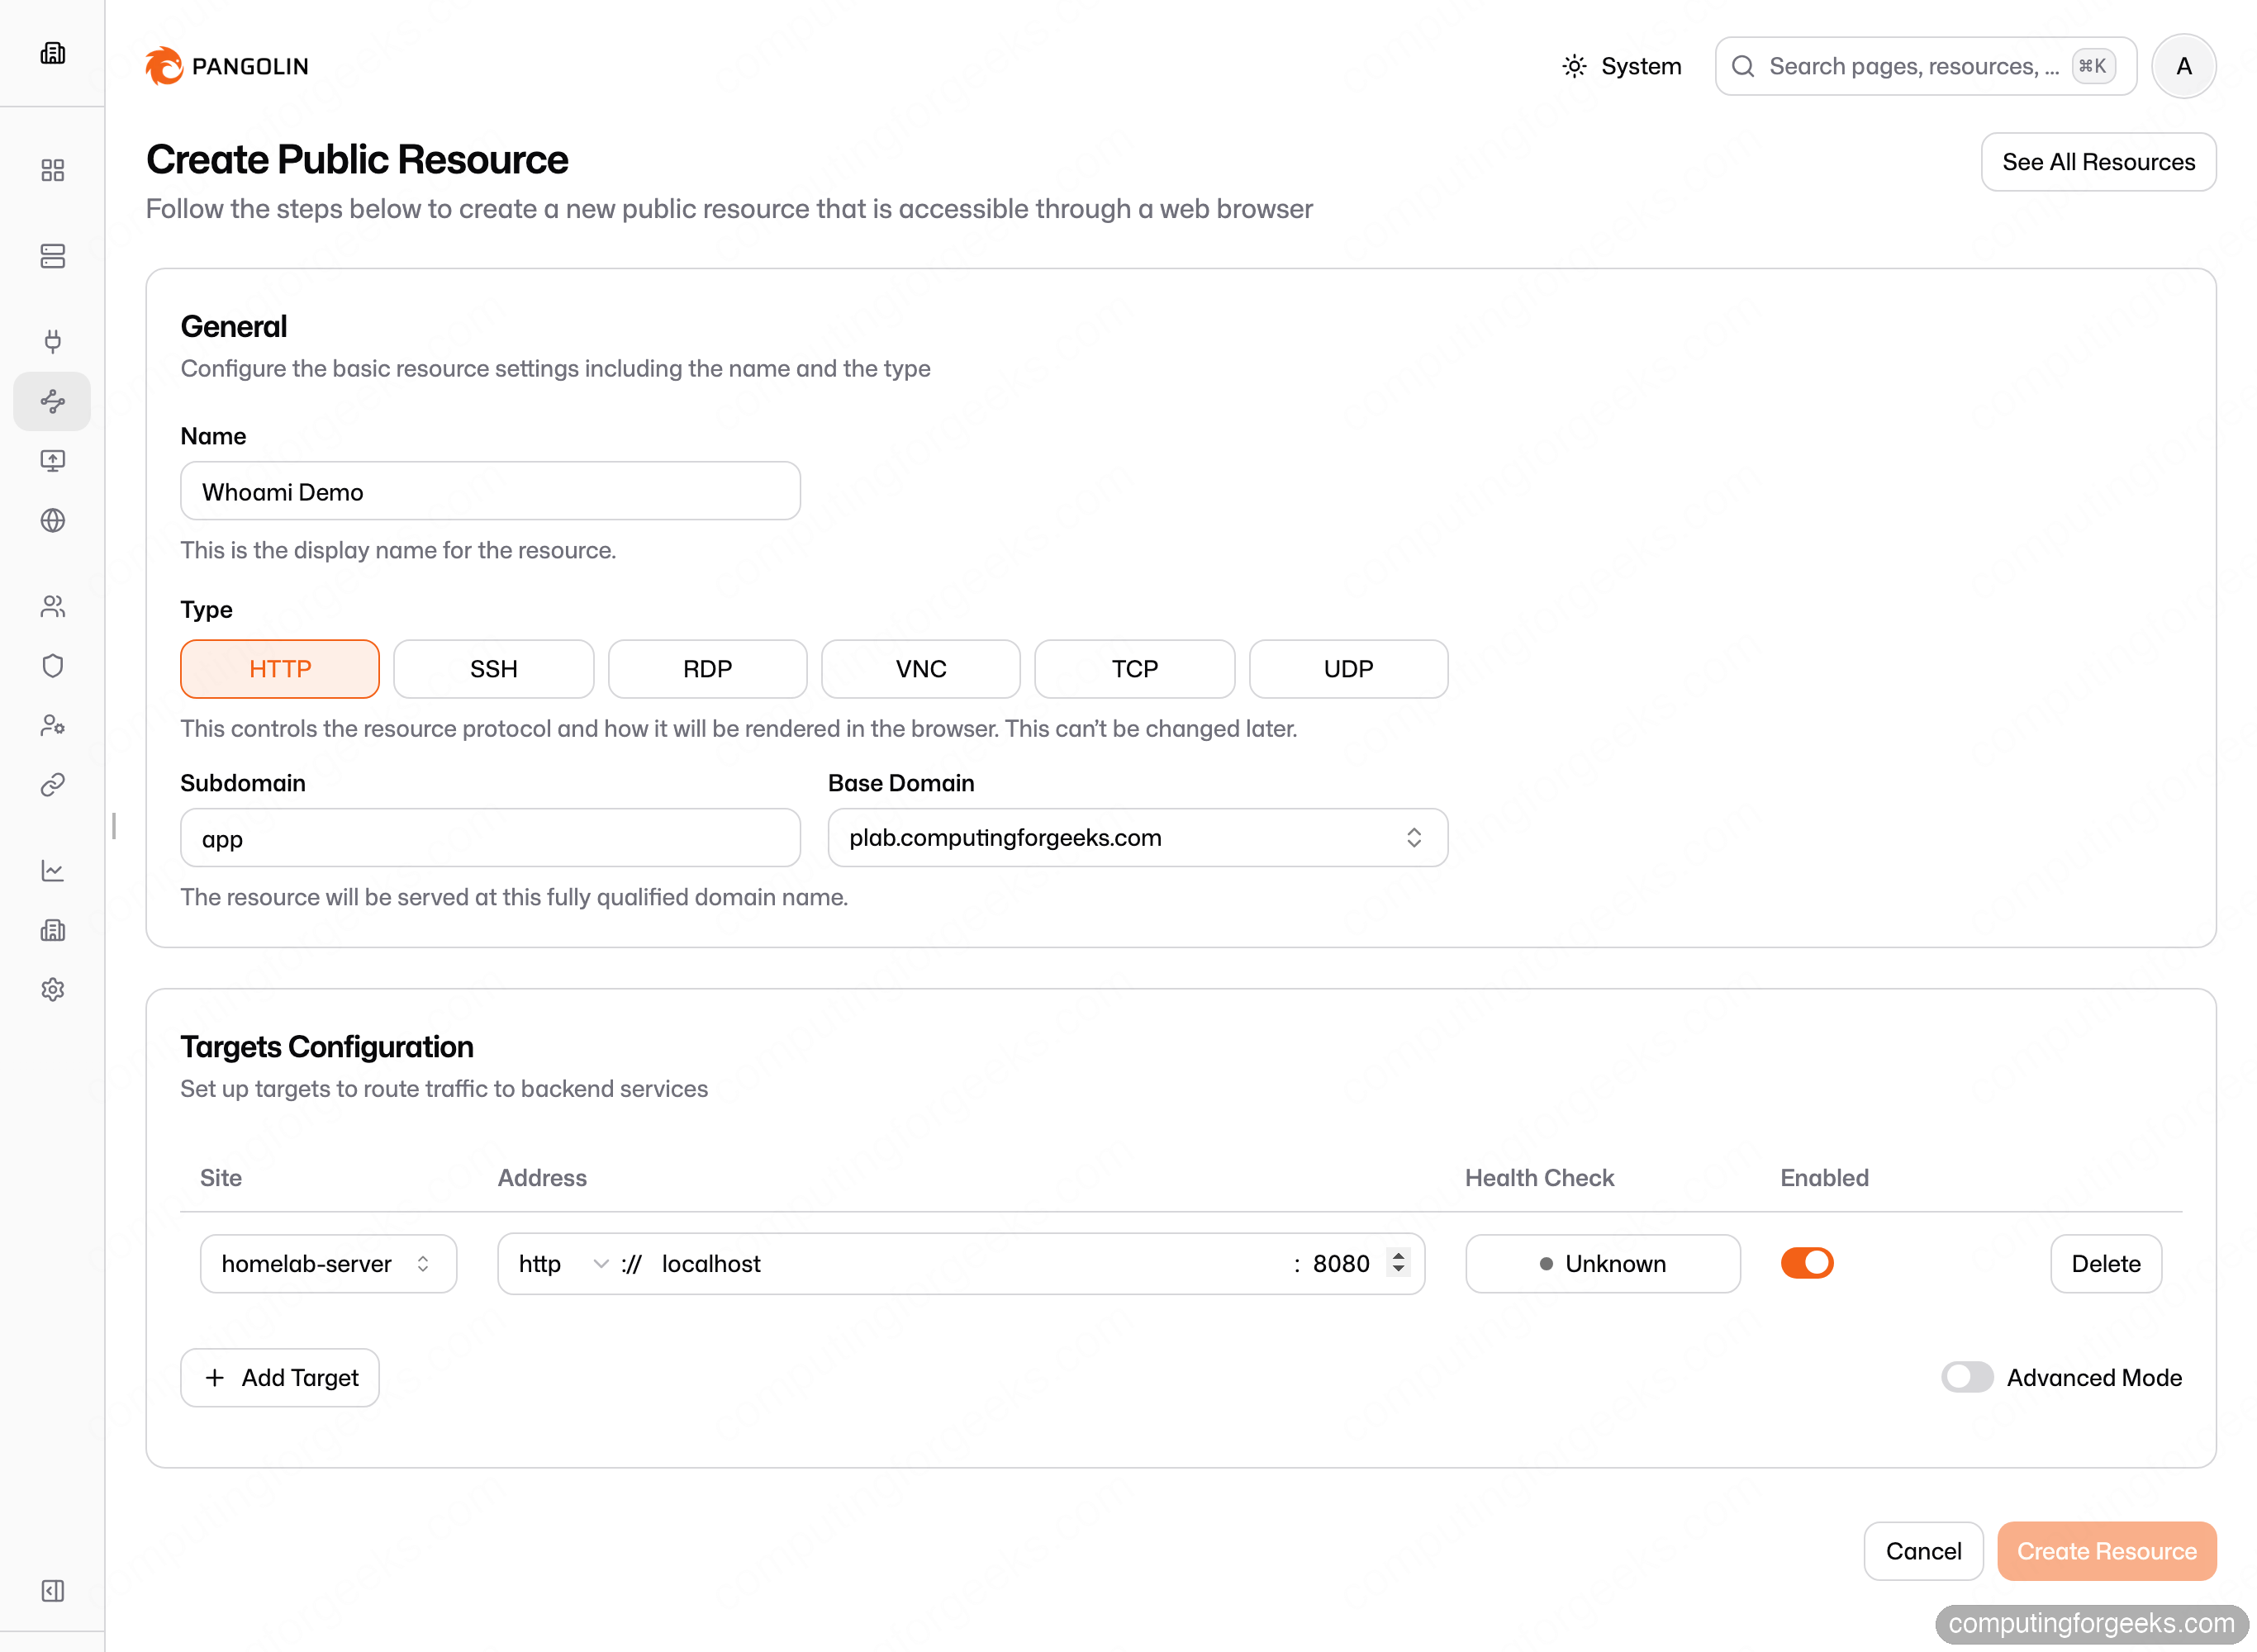Open the organization building icon at sidebar top
Image resolution: width=2257 pixels, height=1652 pixels.
coord(52,53)
